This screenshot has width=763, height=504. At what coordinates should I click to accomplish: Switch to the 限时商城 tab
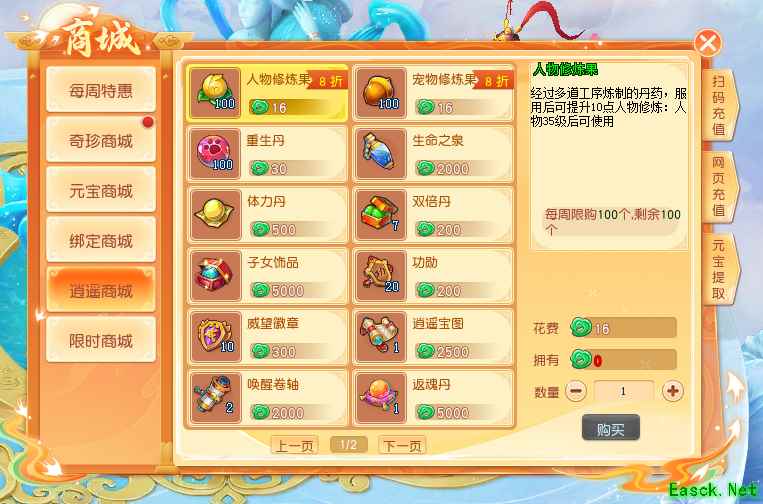pyautogui.click(x=101, y=340)
